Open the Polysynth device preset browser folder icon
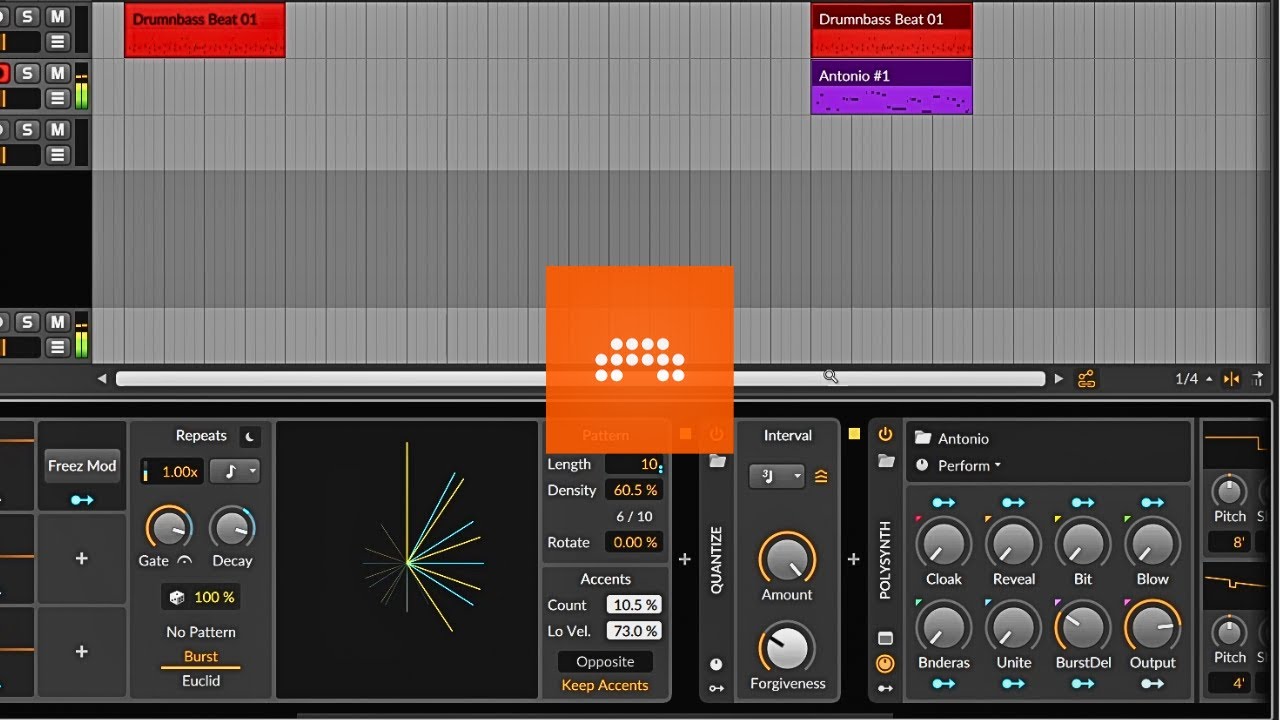Viewport: 1280px width, 720px height. [885, 461]
